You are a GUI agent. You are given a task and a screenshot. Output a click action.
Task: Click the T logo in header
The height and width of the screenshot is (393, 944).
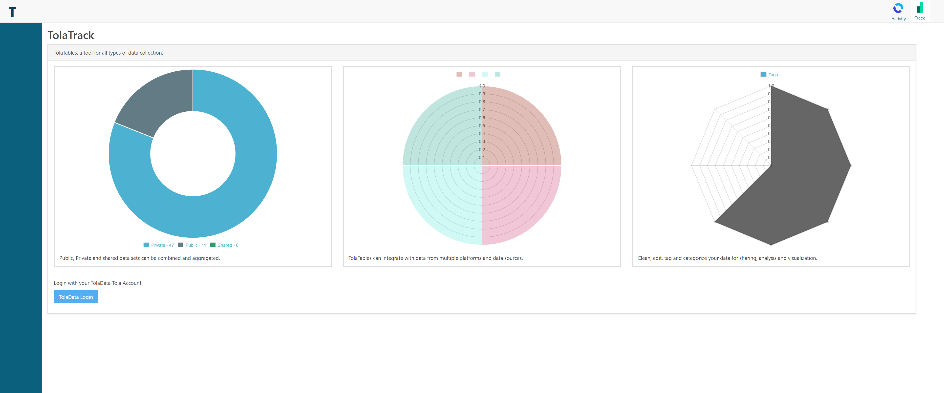(13, 11)
